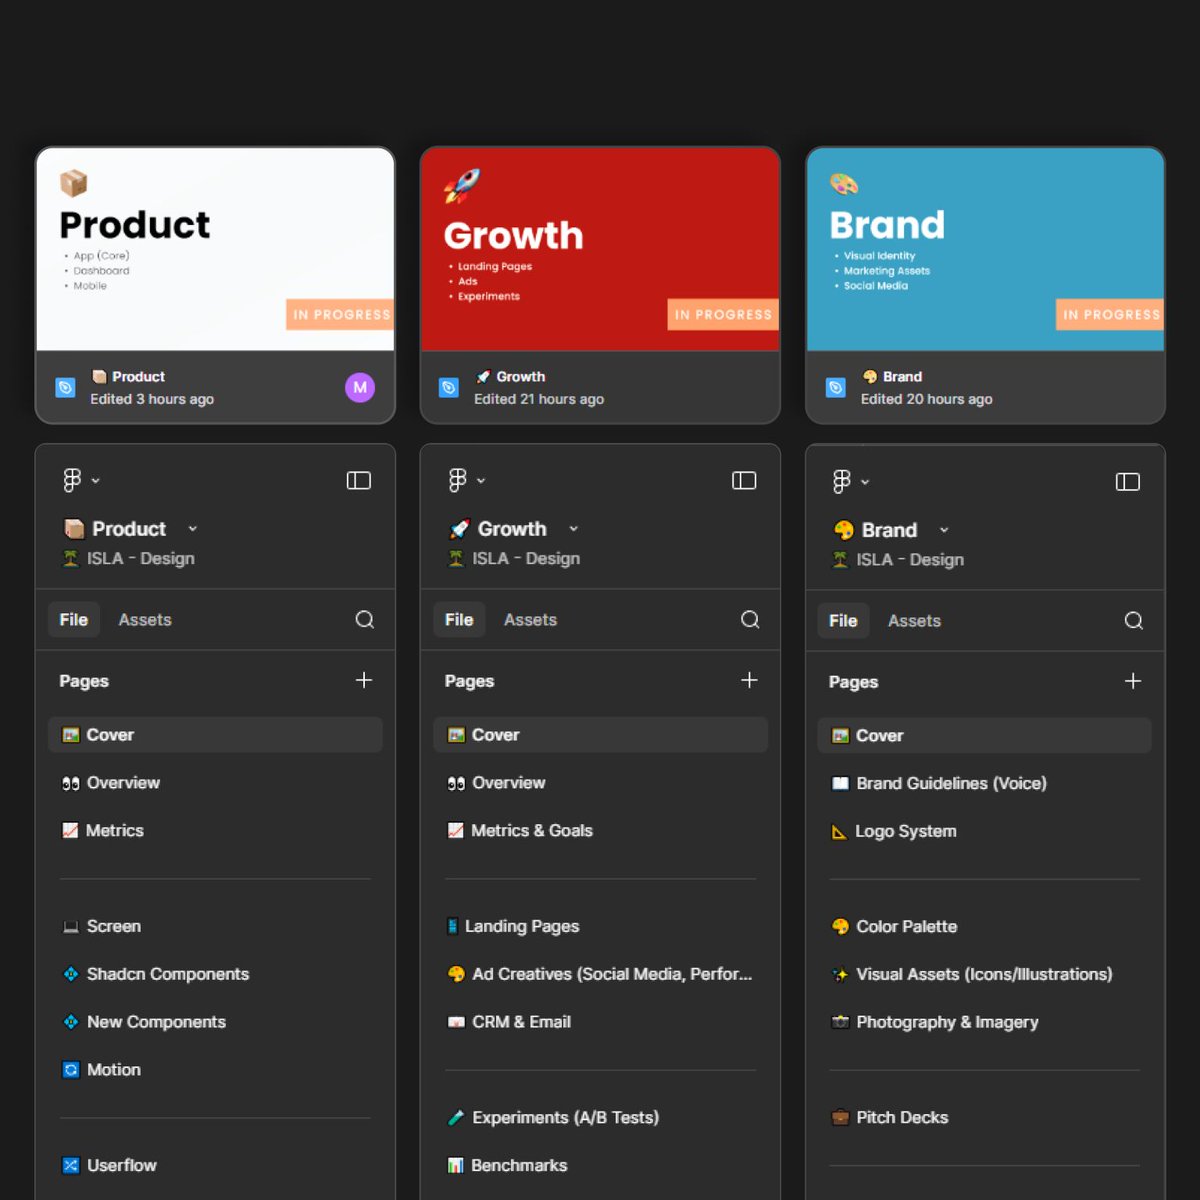Open ISLA - Design project link in Product panel
This screenshot has height=1200, width=1200.
[x=129, y=559]
